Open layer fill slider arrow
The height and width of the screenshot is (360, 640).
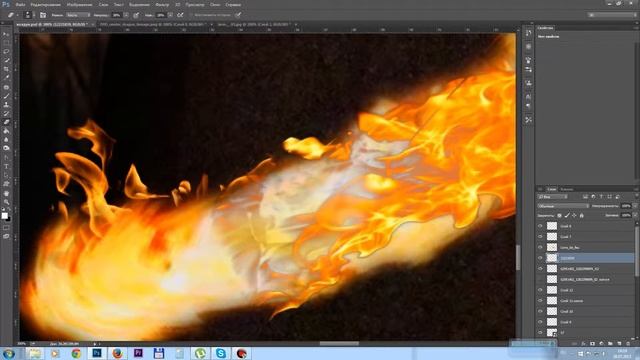[x=635, y=216]
